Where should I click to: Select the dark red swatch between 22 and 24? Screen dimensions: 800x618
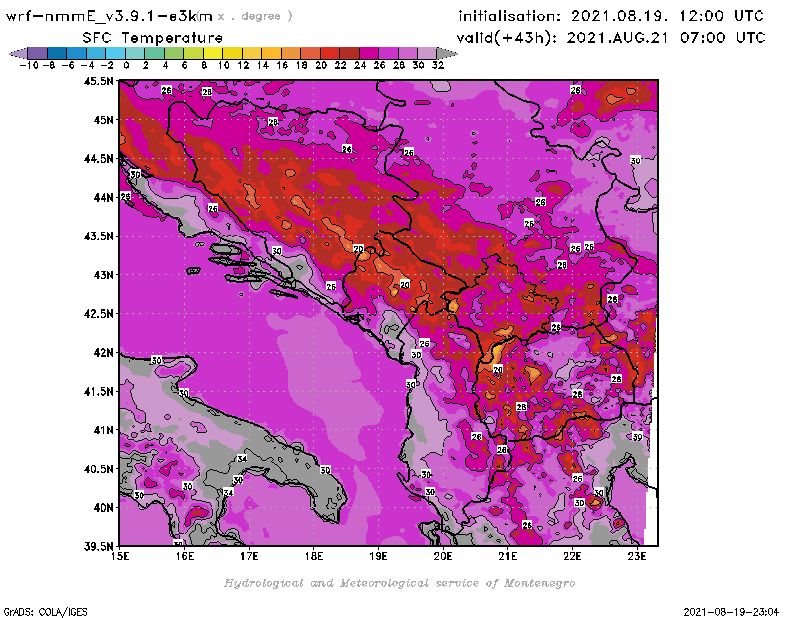tap(349, 53)
